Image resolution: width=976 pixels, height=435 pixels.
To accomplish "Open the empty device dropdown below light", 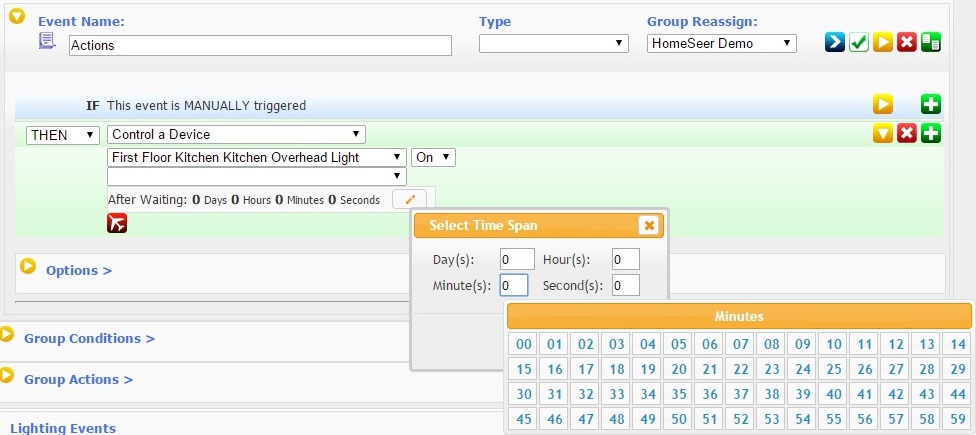I will (x=256, y=177).
